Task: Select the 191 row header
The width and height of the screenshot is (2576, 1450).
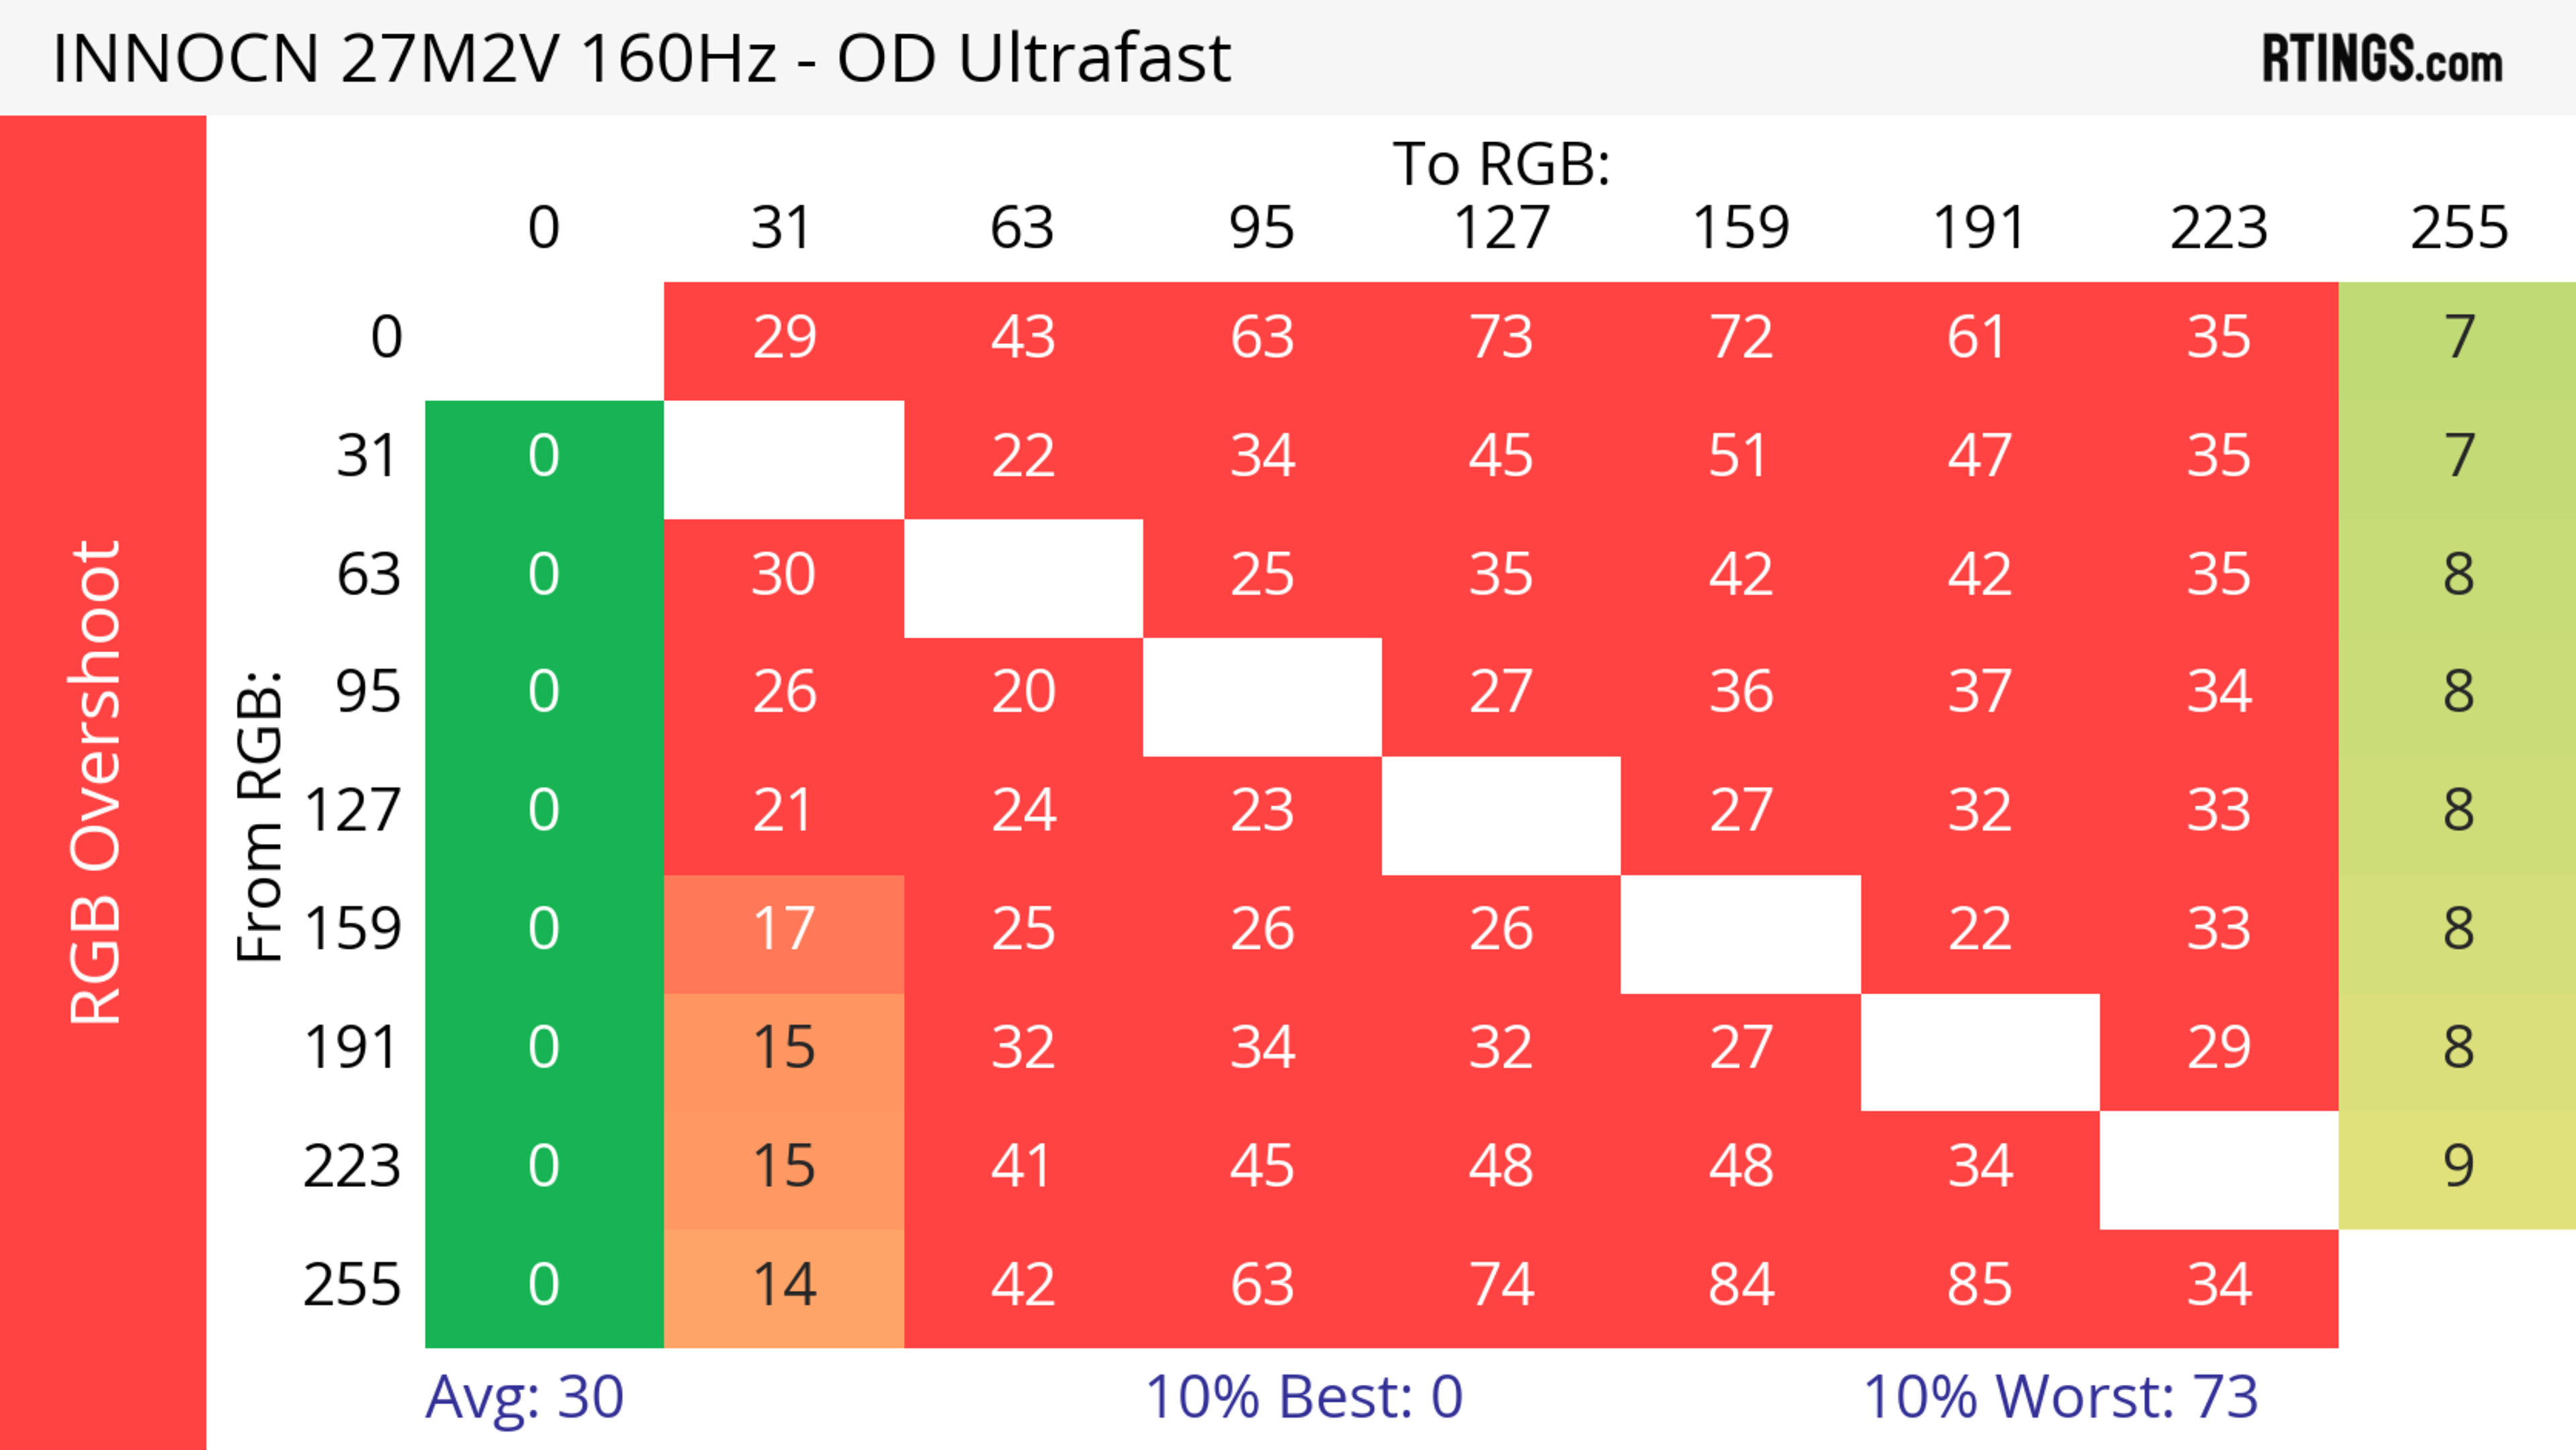Action: pyautogui.click(x=351, y=1048)
